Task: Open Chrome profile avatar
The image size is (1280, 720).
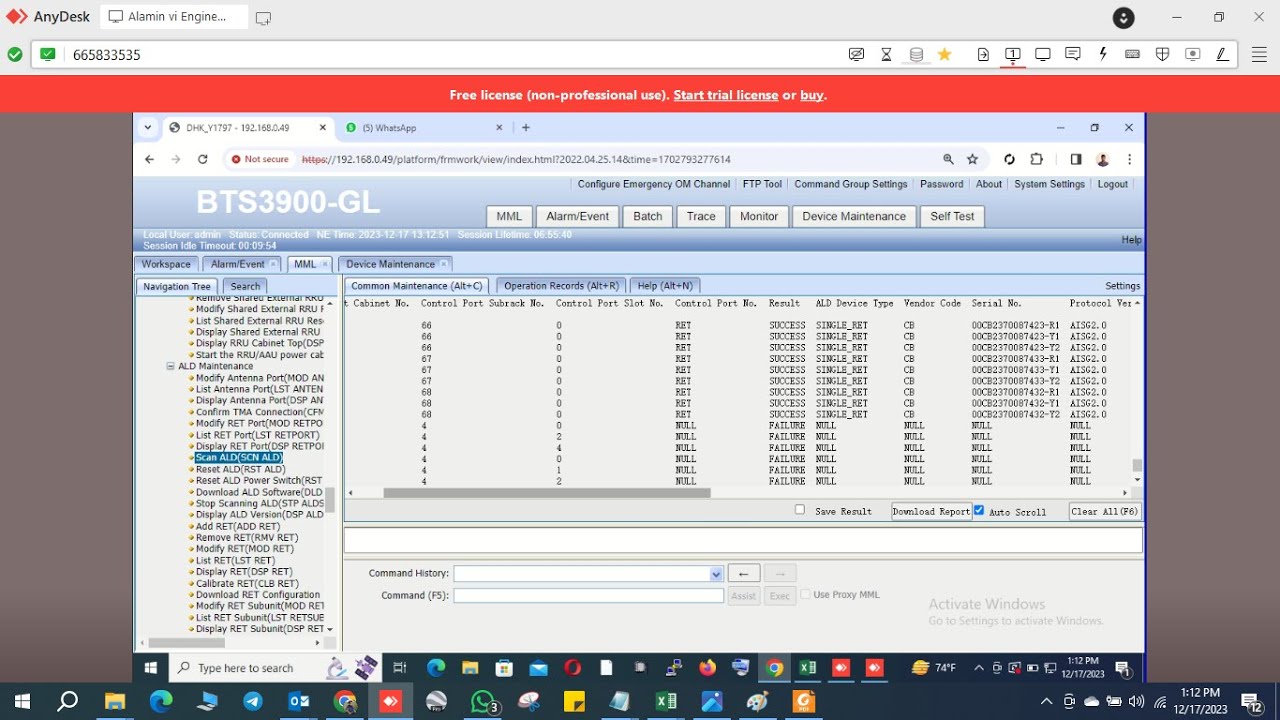Action: pyautogui.click(x=1103, y=159)
